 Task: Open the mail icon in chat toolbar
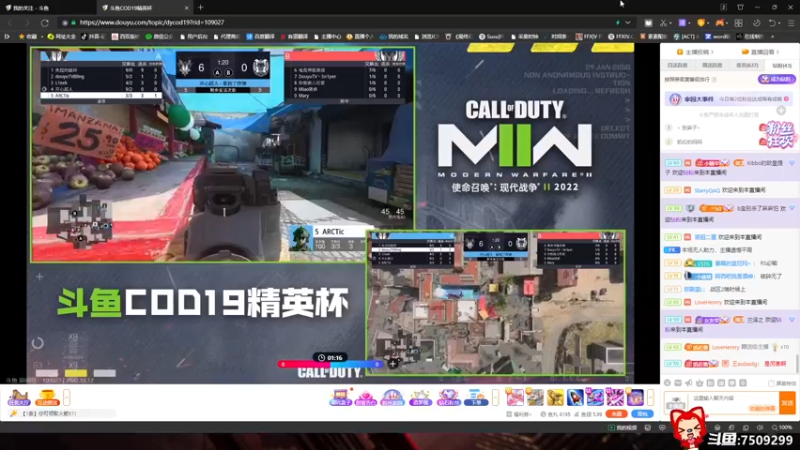pos(678,383)
